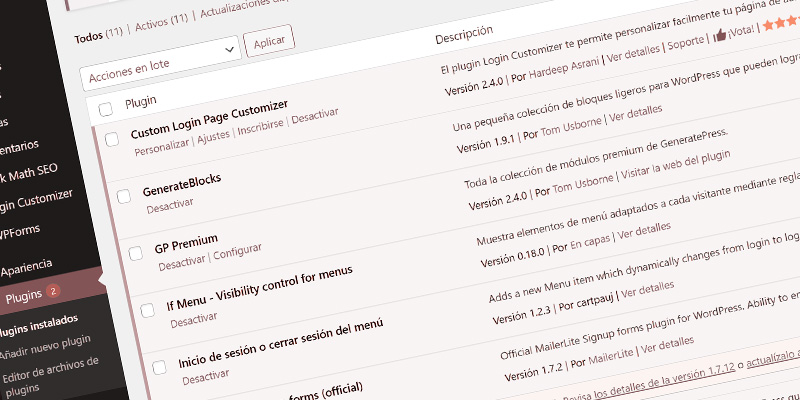
Task: Click If Menu - Visibility control for menus title
Action: [259, 288]
